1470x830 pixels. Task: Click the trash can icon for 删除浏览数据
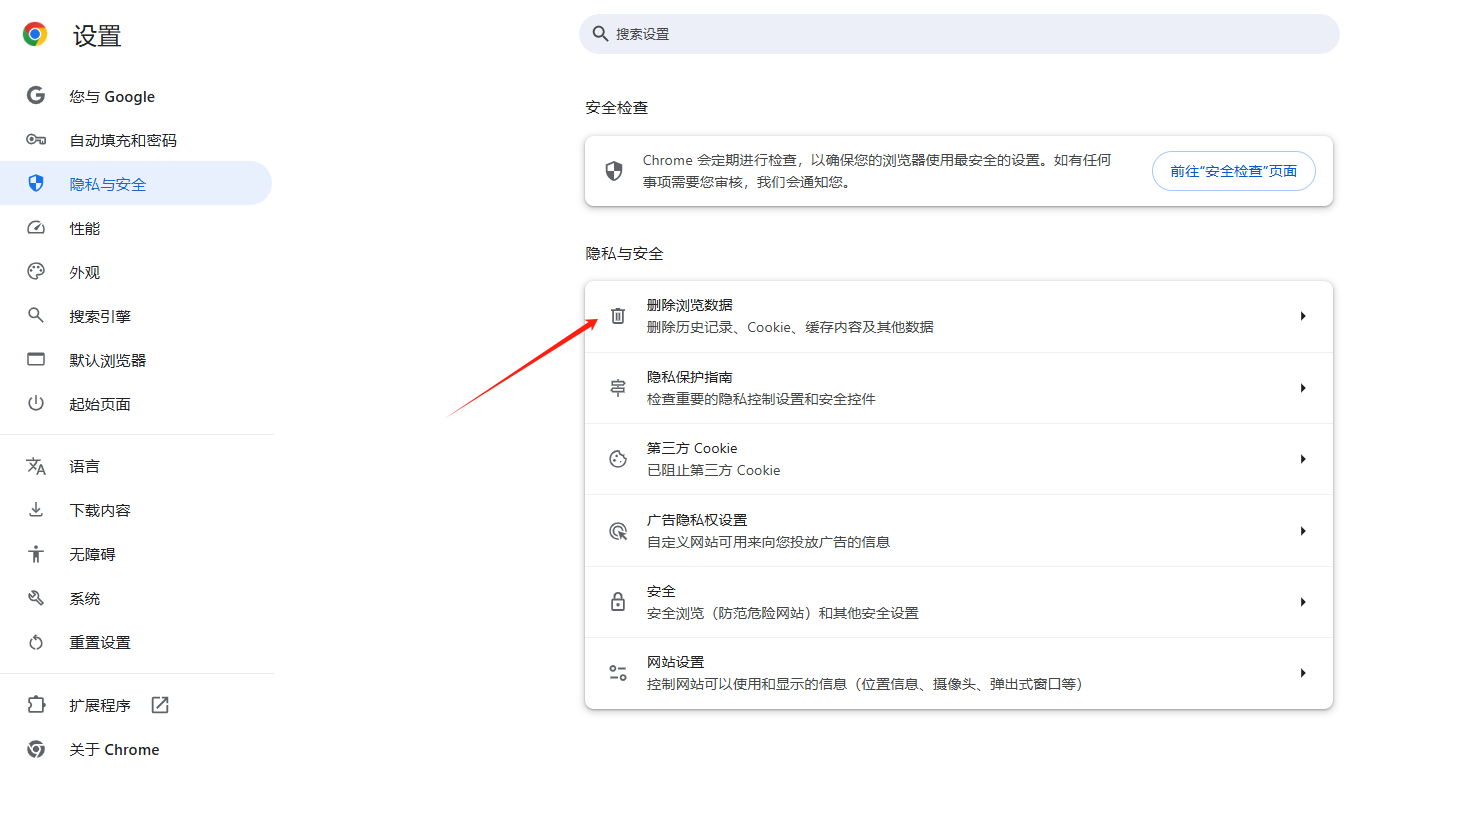click(618, 316)
